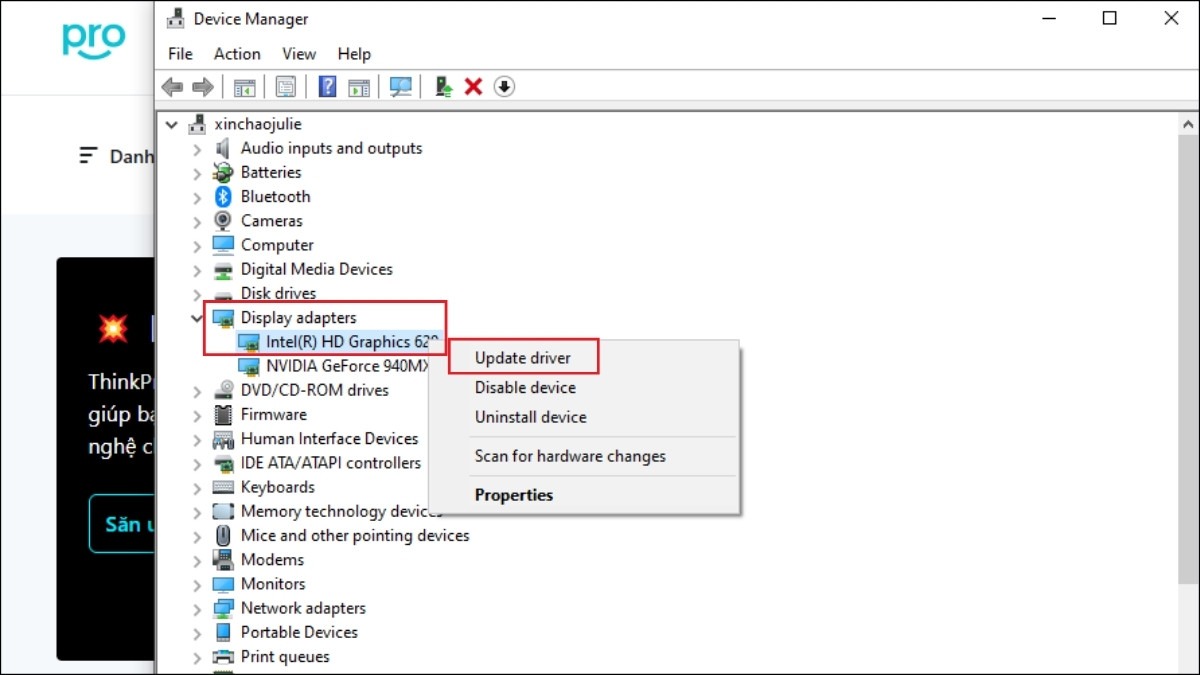Open the File menu

[x=180, y=54]
